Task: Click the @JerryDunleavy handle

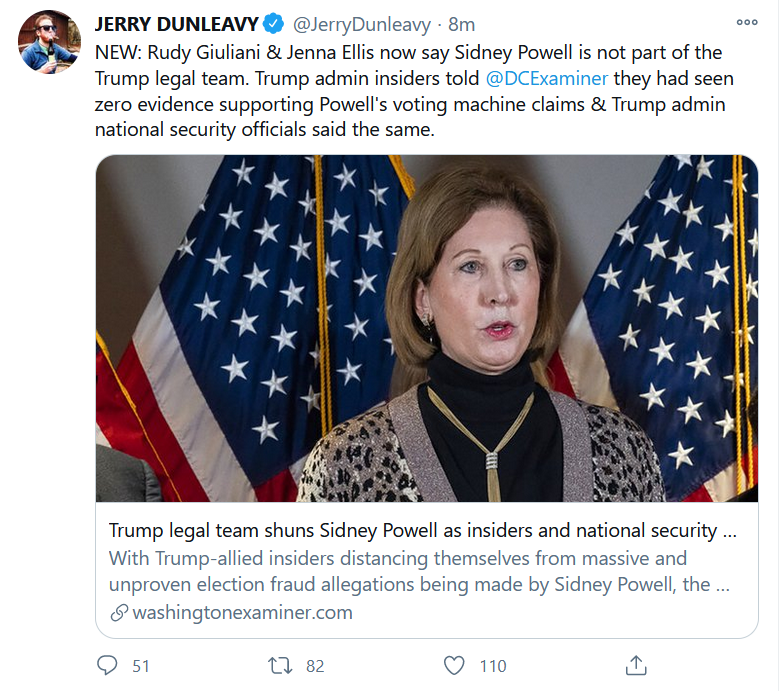Action: [x=361, y=23]
